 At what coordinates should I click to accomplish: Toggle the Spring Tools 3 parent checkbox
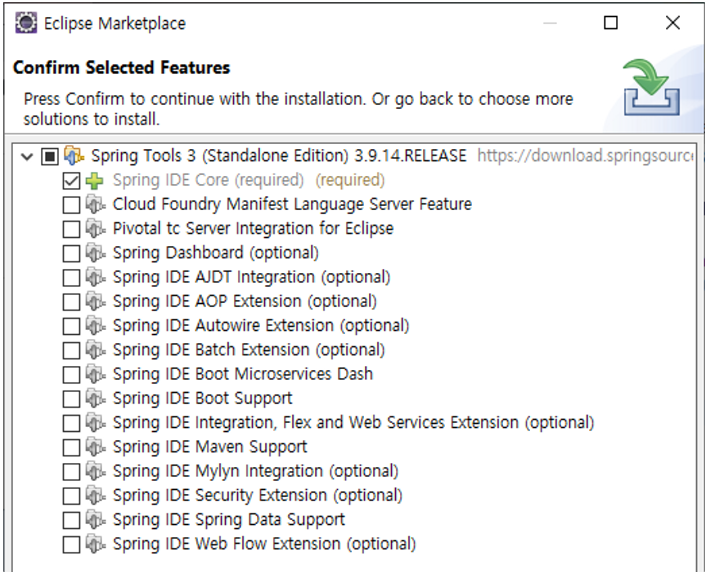pyautogui.click(x=50, y=156)
